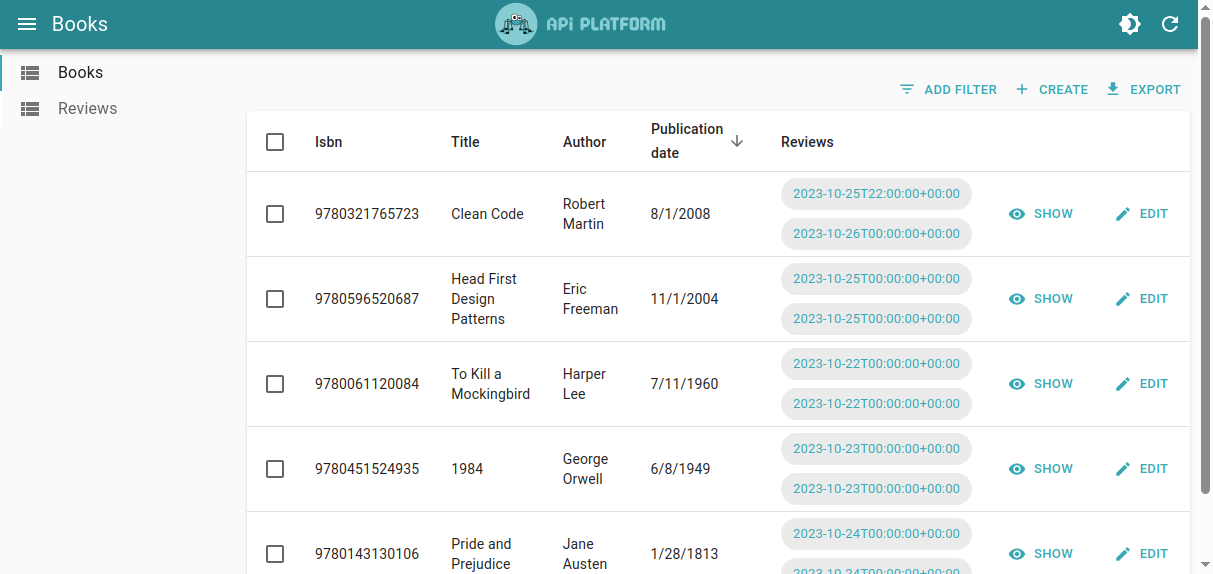Click the Create button

[1051, 89]
